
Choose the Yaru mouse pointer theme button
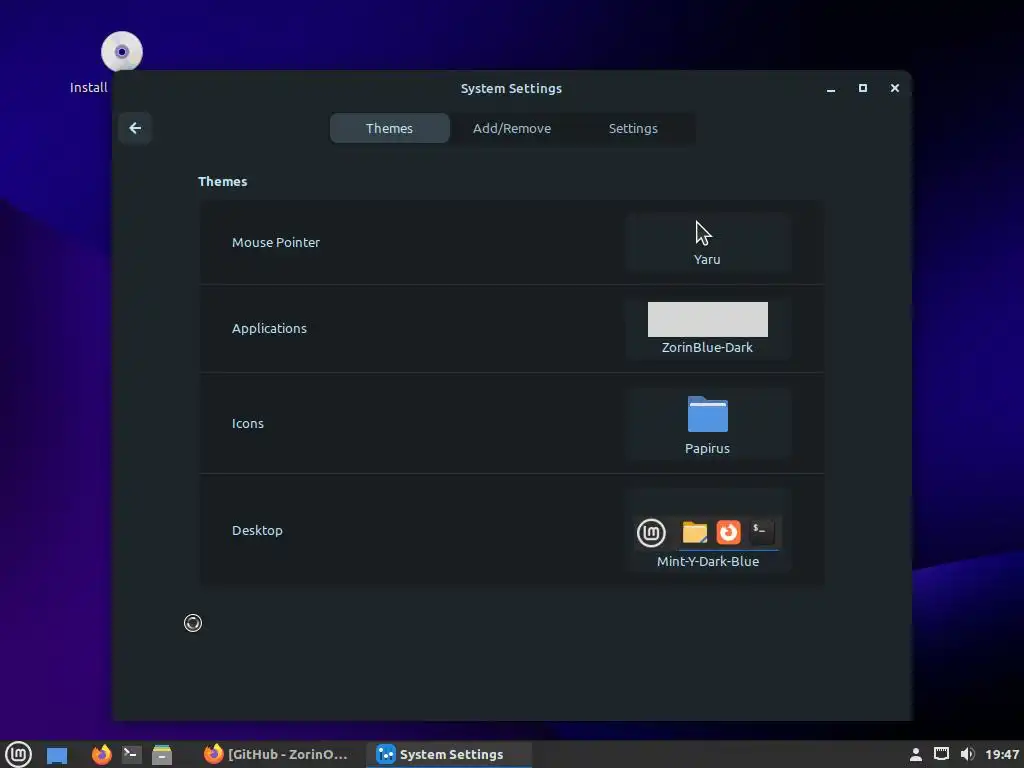point(707,242)
